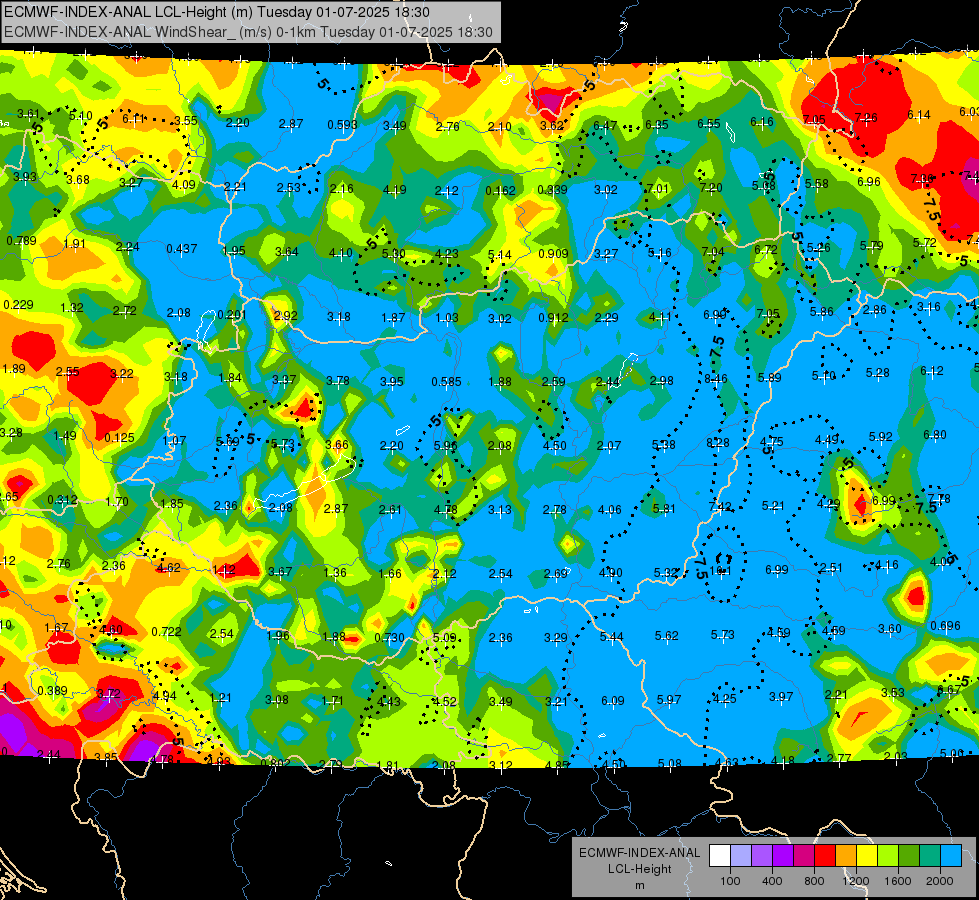Click the grid value 0.229
979x900 pixels.
pos(19,304)
